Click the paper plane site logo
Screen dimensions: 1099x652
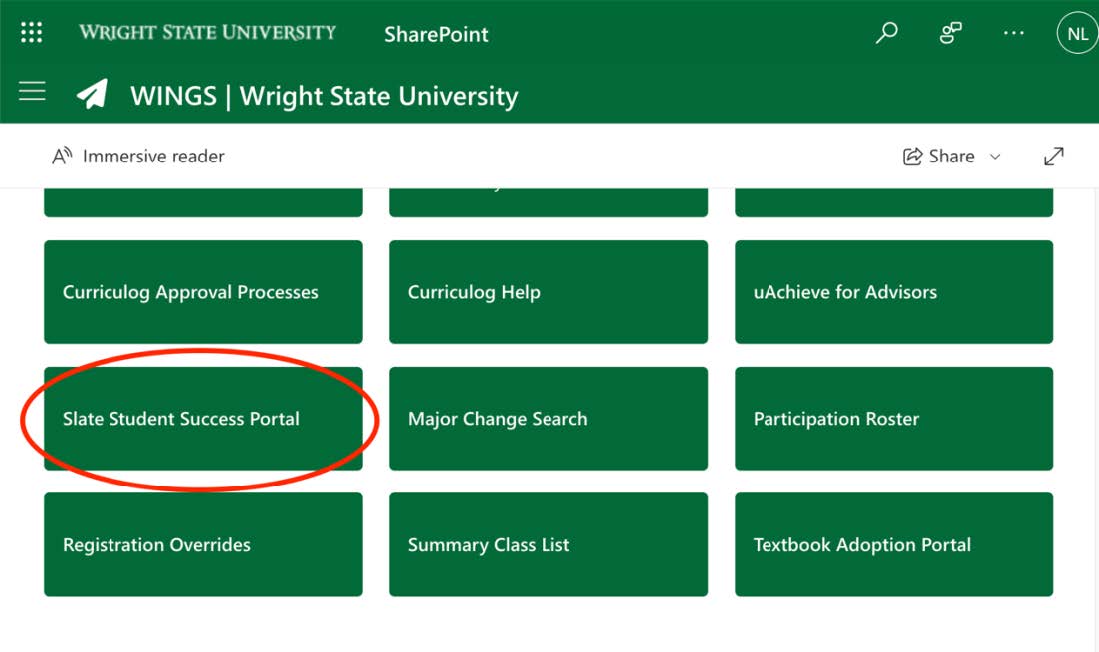[91, 94]
